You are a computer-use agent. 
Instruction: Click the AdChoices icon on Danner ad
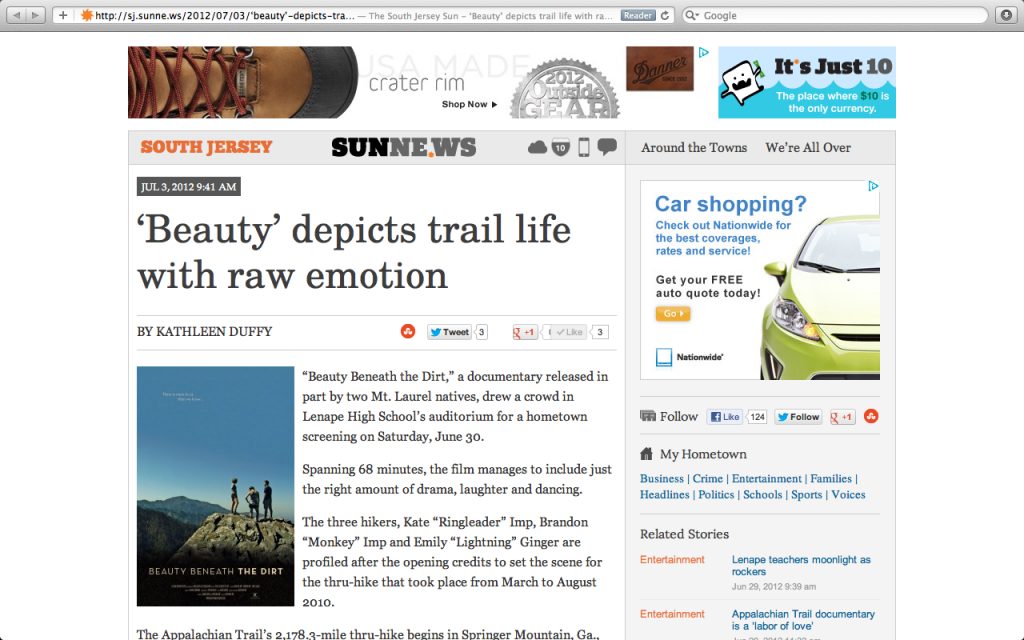click(703, 53)
